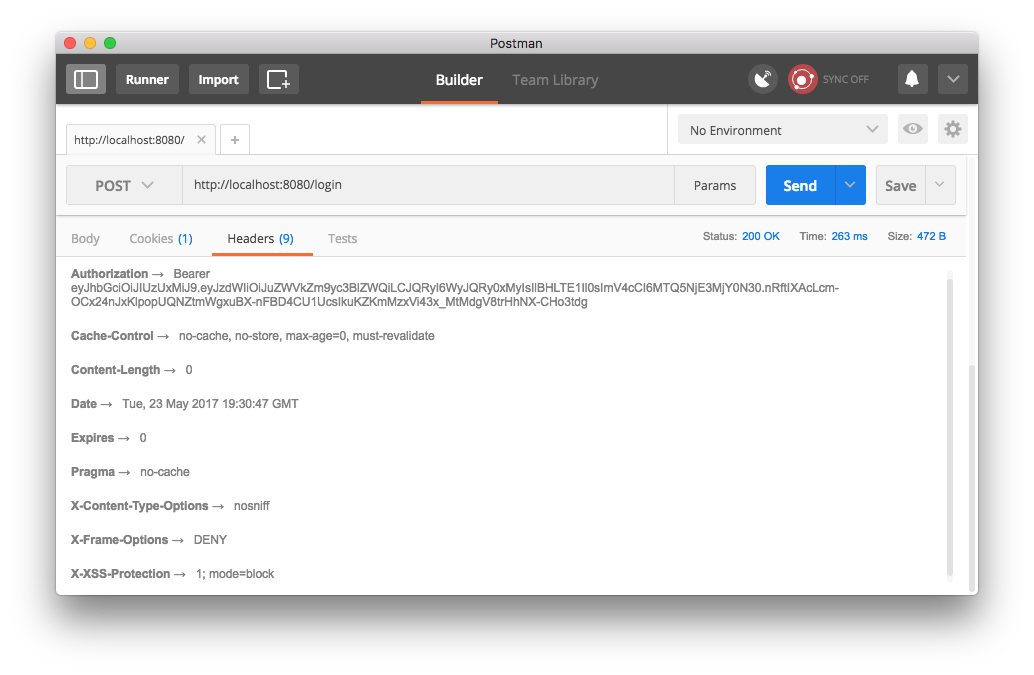Click the green macOS zoom button

point(110,43)
